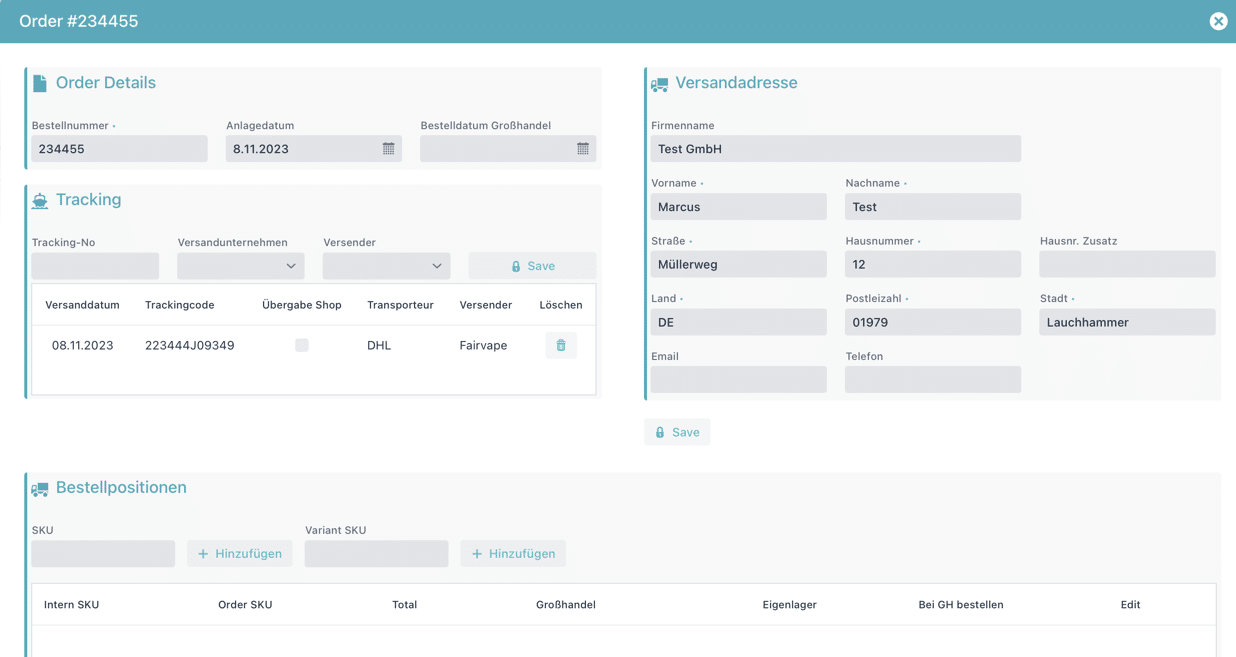Image resolution: width=1236 pixels, height=657 pixels.
Task: Close the order dialog with the X icon
Action: (1217, 21)
